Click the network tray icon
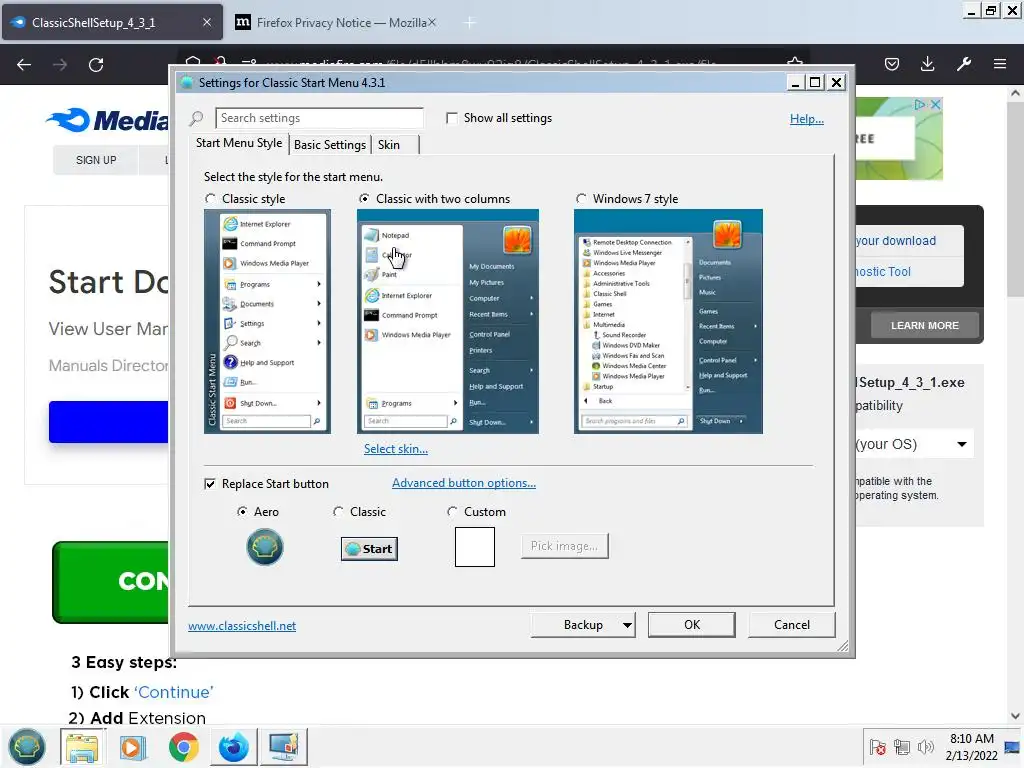 point(902,747)
